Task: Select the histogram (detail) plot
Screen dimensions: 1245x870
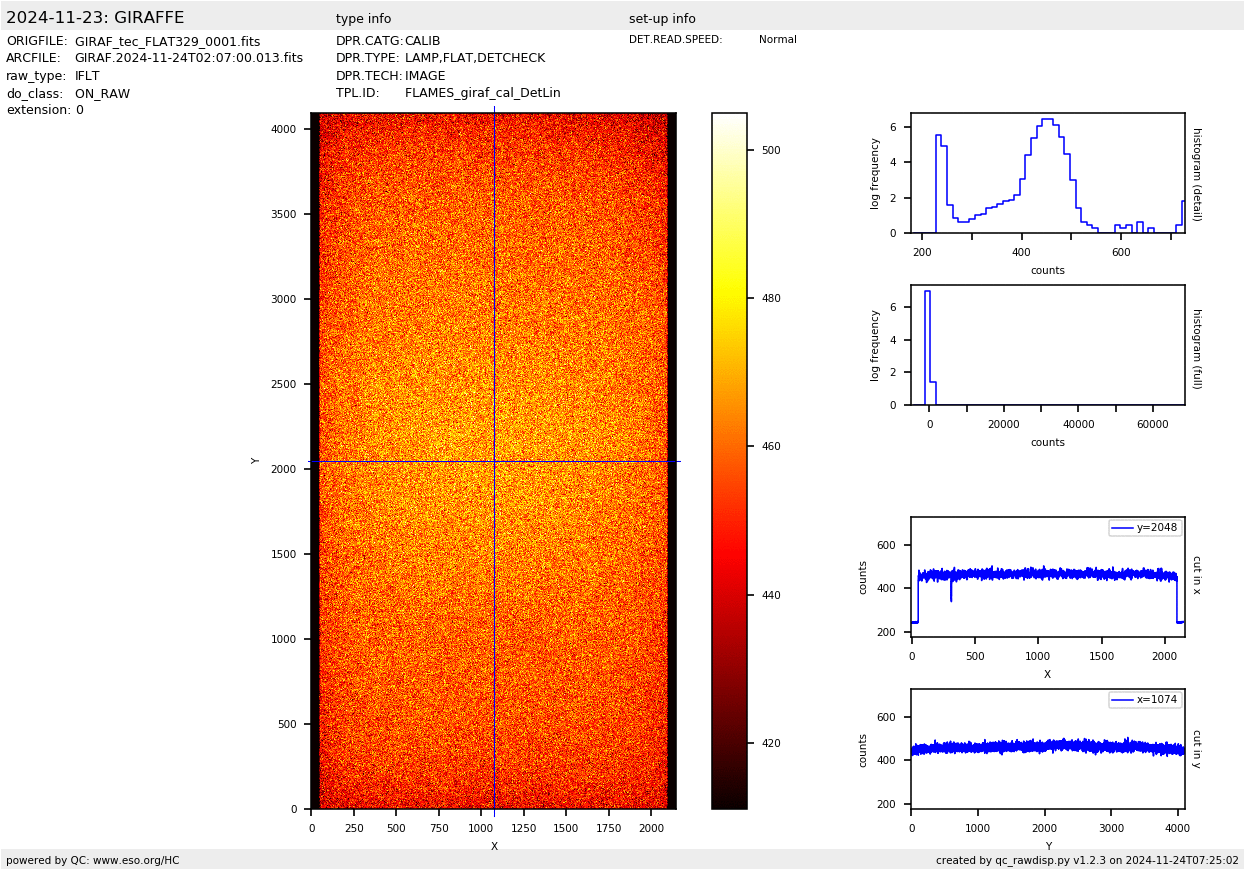Action: coord(1047,173)
